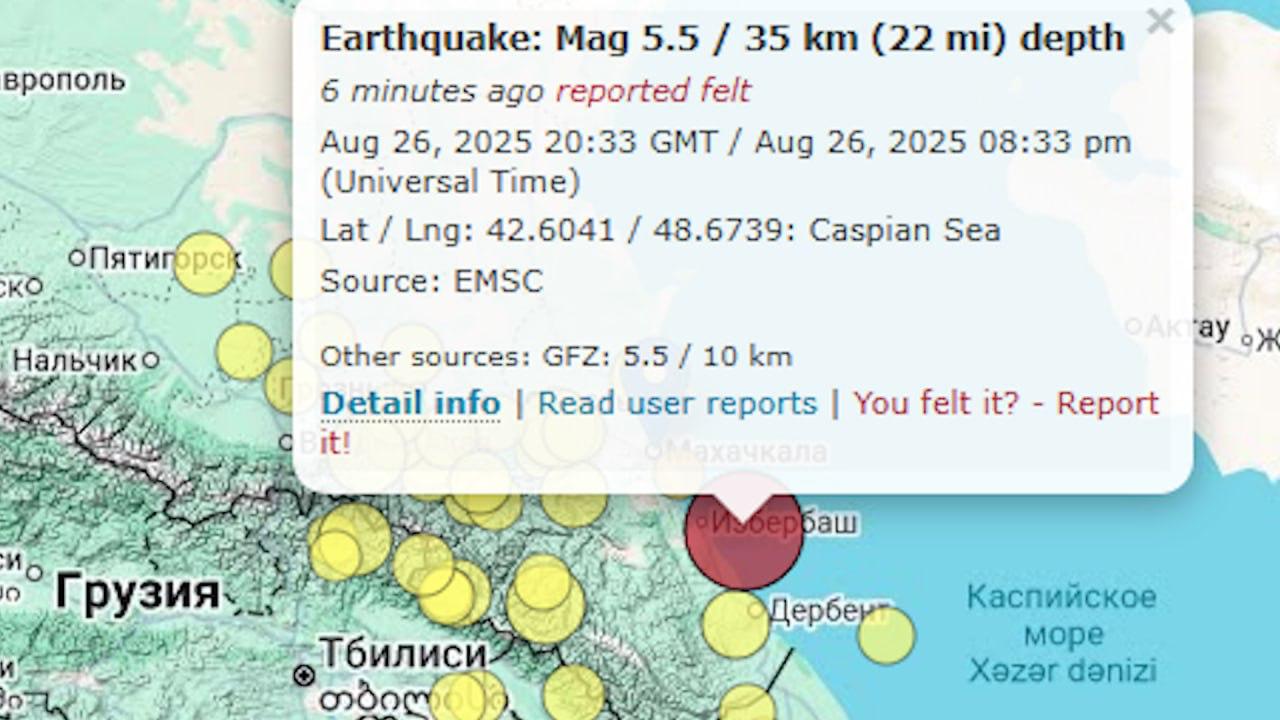Select yellow quake marker in Caspian Sea near Дербент
Screen dimensions: 1280x720
886,635
